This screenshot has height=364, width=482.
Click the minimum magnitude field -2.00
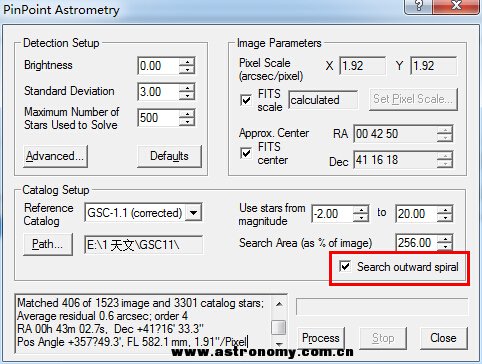(x=333, y=214)
